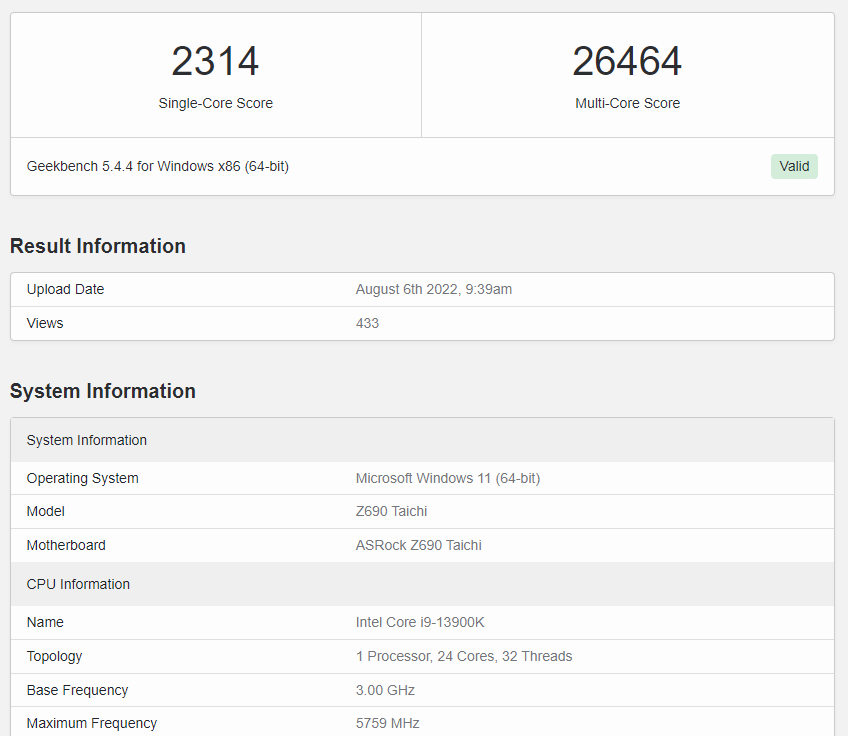Click the multi-core score 26464
The image size is (848, 736).
[627, 61]
